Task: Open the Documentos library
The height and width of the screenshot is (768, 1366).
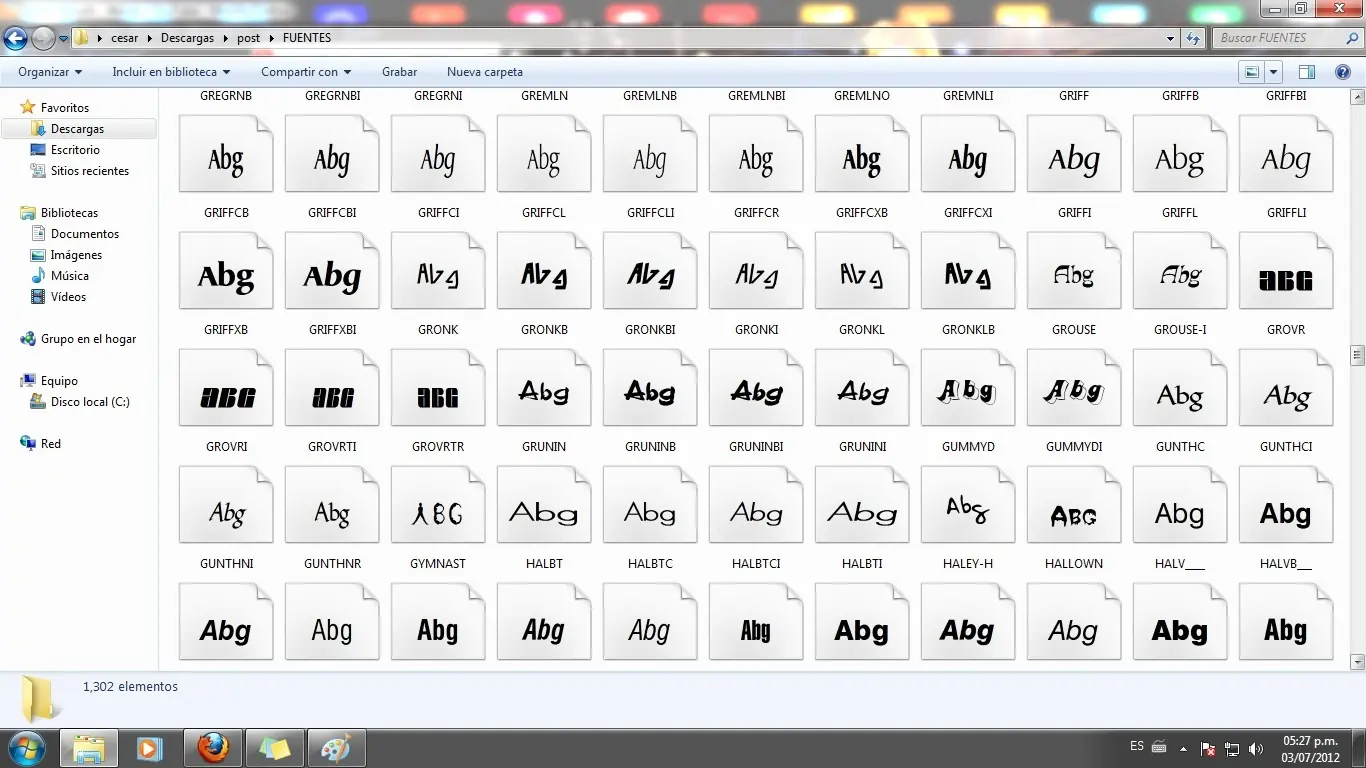Action: point(85,234)
